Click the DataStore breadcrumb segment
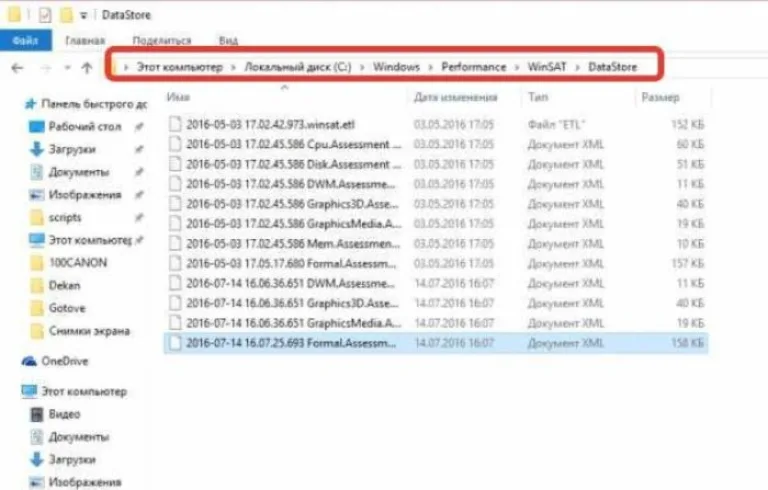Viewport: 768px width, 490px height. [x=612, y=67]
